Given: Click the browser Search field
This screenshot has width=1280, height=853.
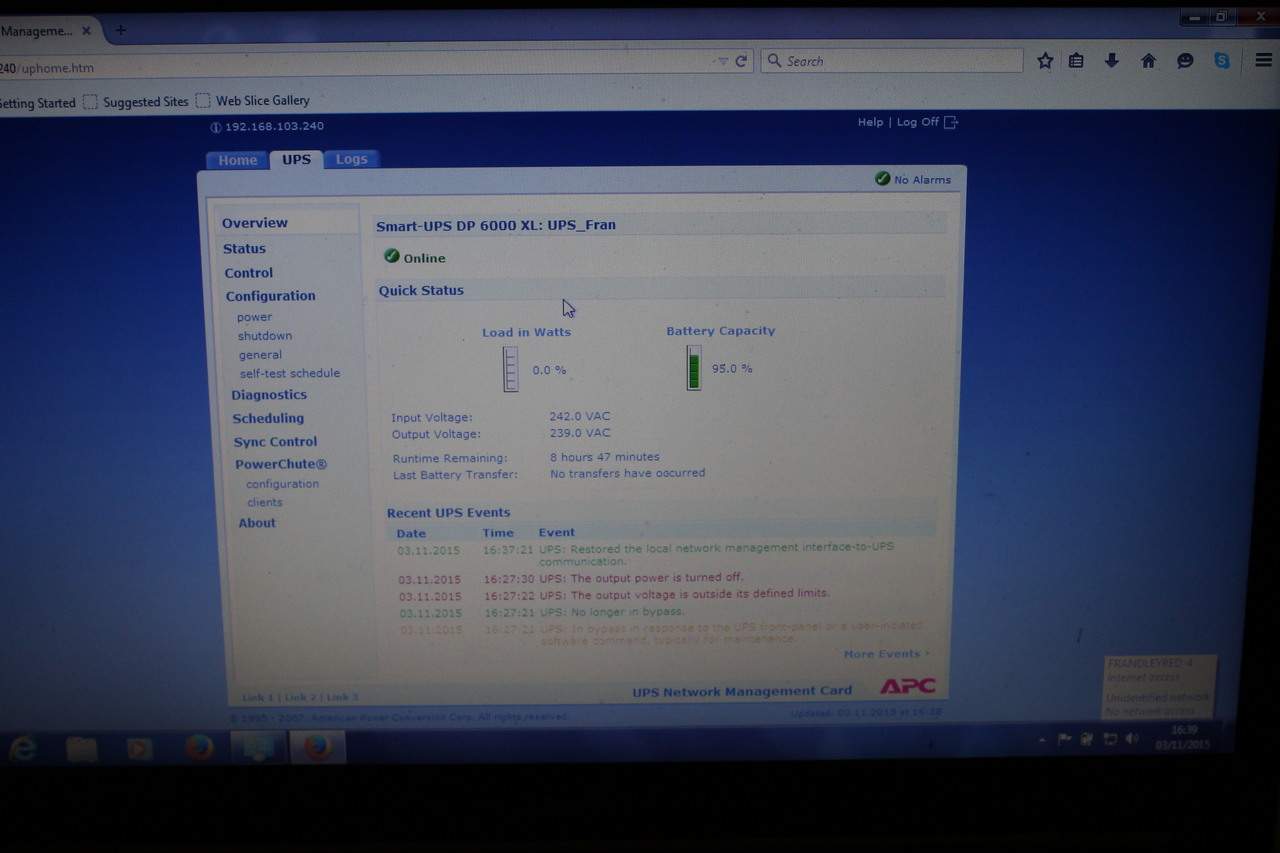Looking at the screenshot, I should point(892,61).
